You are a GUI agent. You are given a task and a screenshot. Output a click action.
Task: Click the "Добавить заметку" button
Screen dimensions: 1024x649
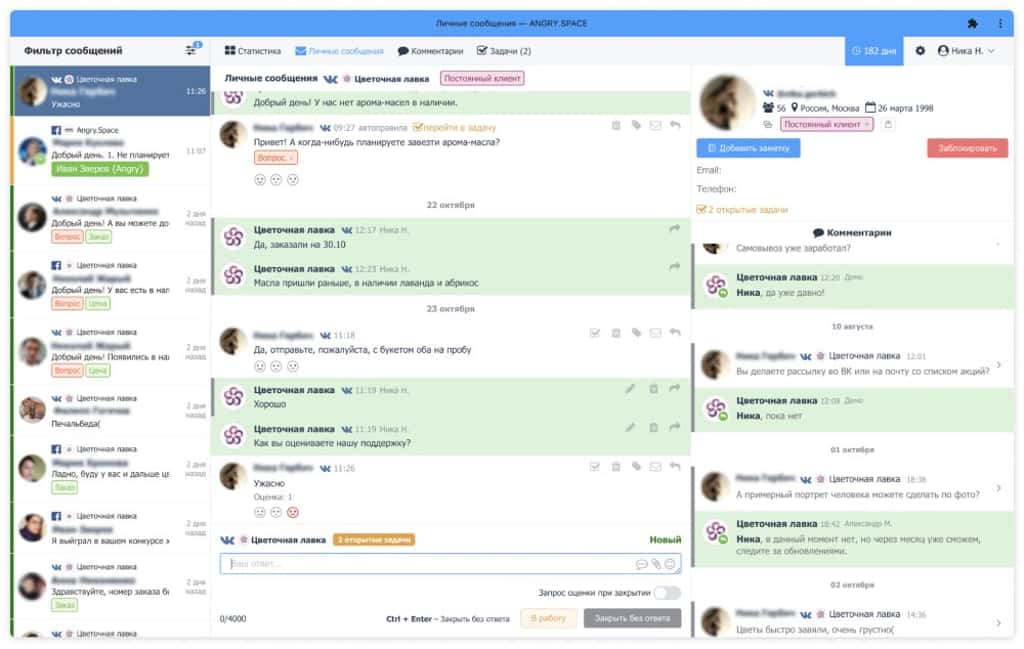pos(748,148)
